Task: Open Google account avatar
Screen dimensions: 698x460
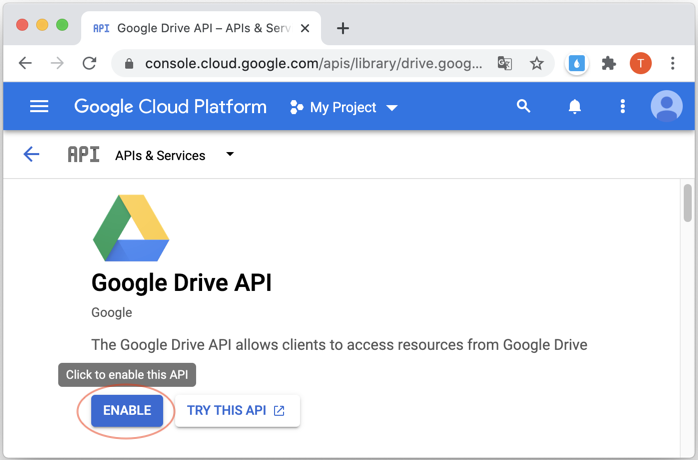Action: (x=666, y=106)
